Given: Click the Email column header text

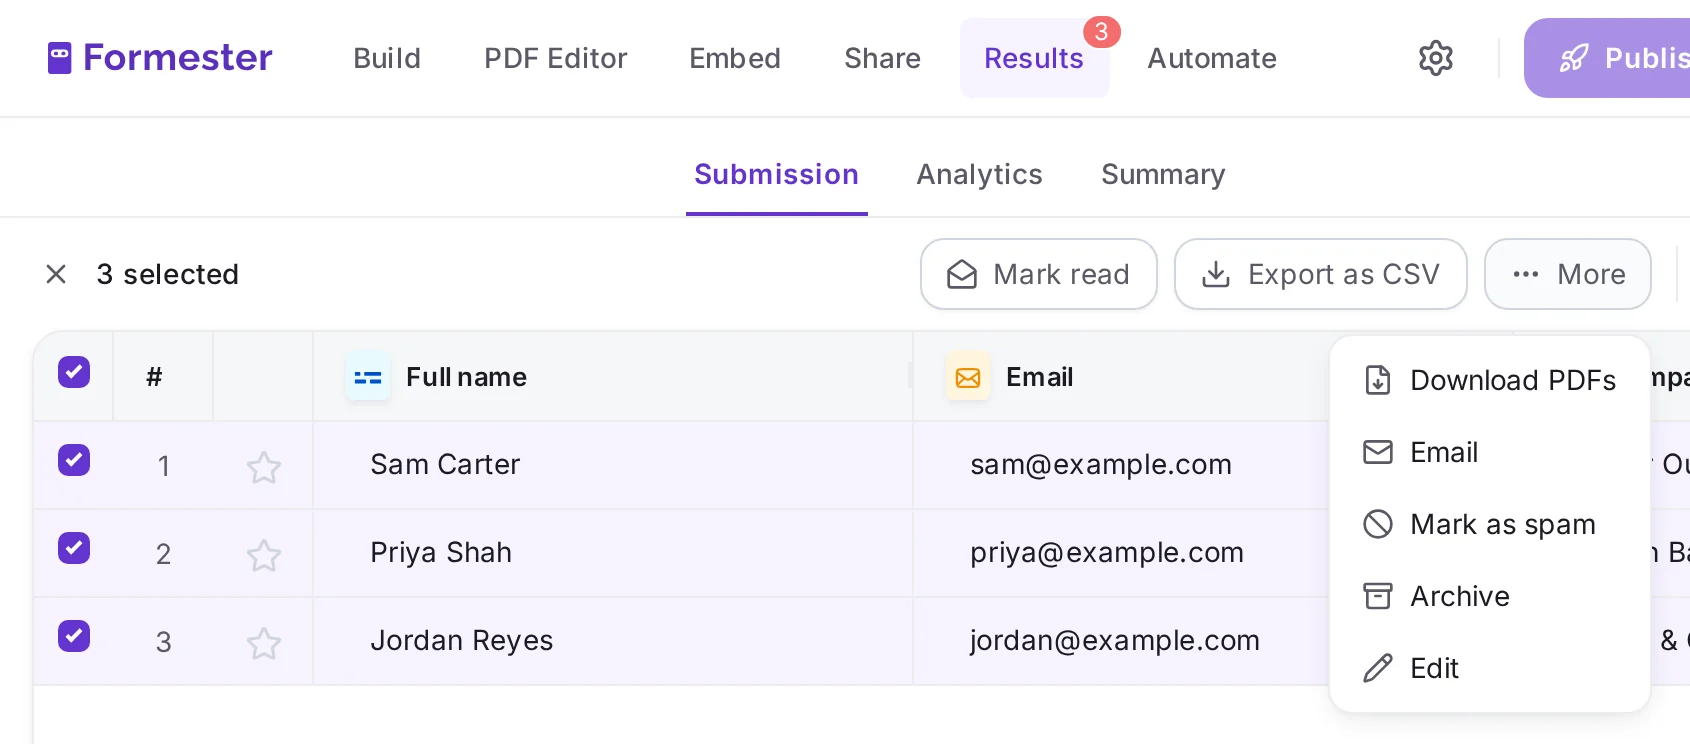Looking at the screenshot, I should click(1040, 377).
